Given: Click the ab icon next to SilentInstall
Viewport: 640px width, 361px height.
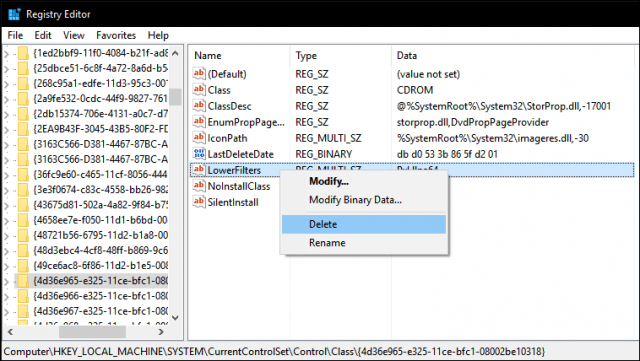Looking at the screenshot, I should coord(199,202).
